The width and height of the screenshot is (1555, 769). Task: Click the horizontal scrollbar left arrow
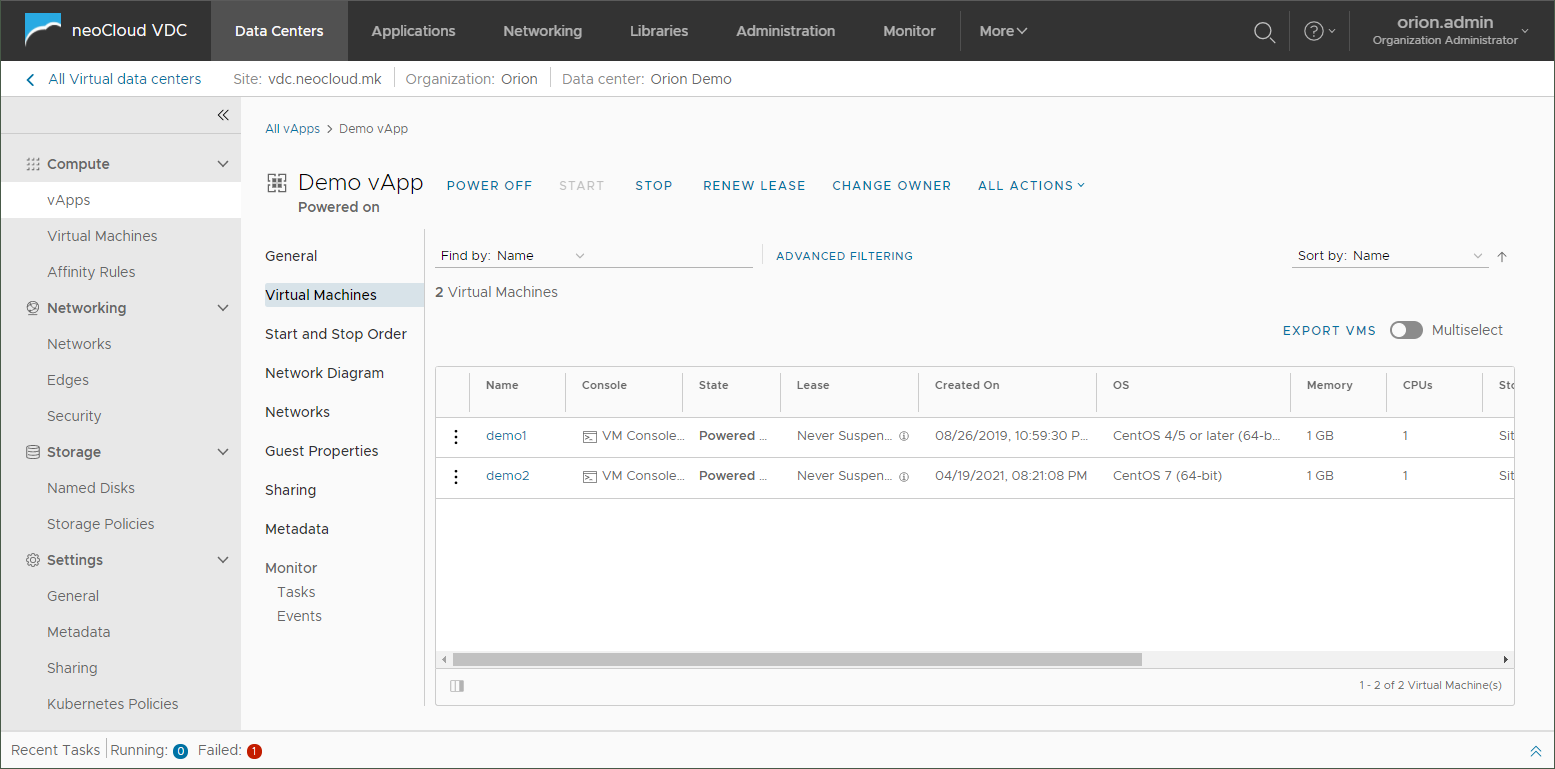click(x=443, y=660)
